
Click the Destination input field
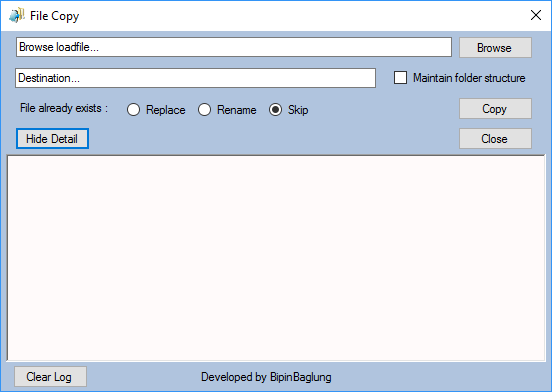[x=195, y=78]
